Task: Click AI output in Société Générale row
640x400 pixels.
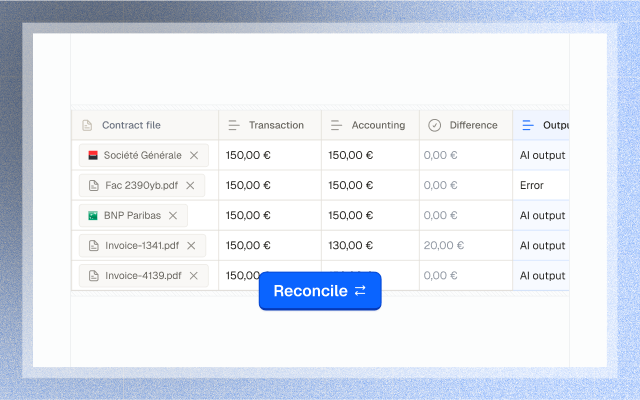Action: point(542,156)
